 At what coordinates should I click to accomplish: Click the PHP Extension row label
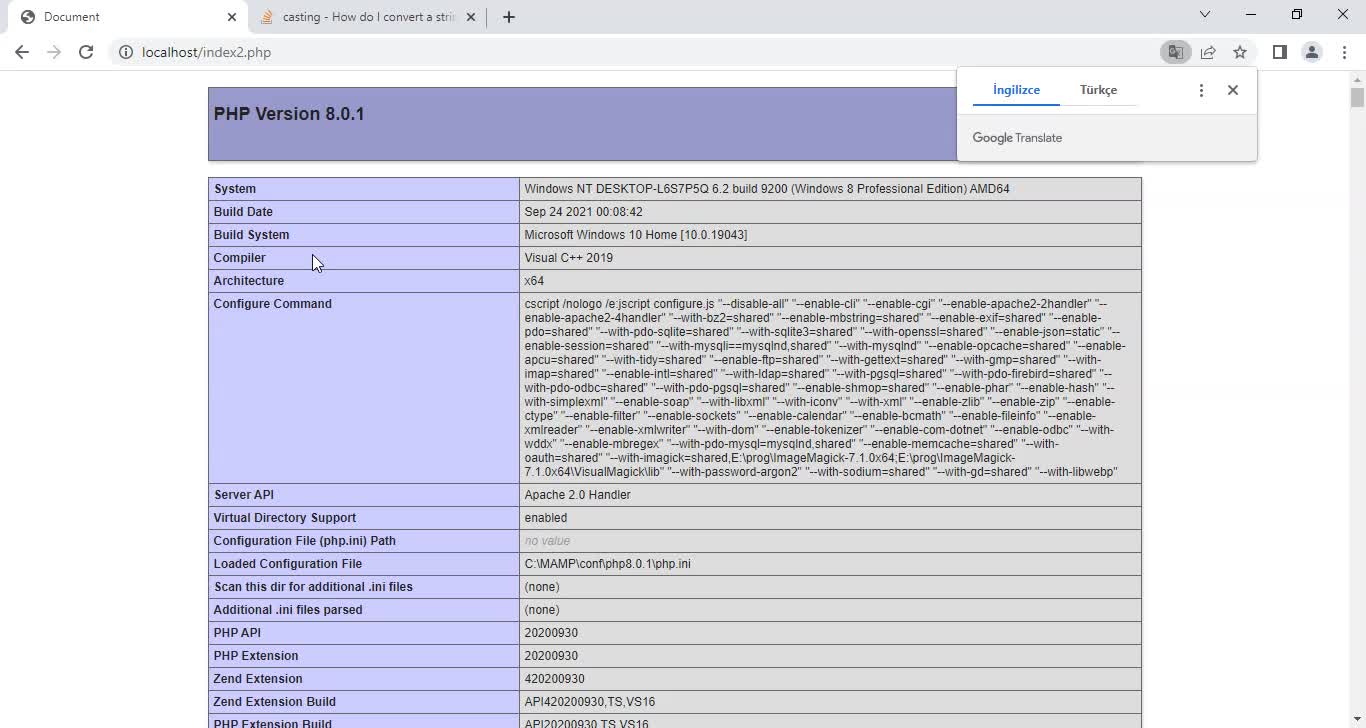(x=256, y=656)
